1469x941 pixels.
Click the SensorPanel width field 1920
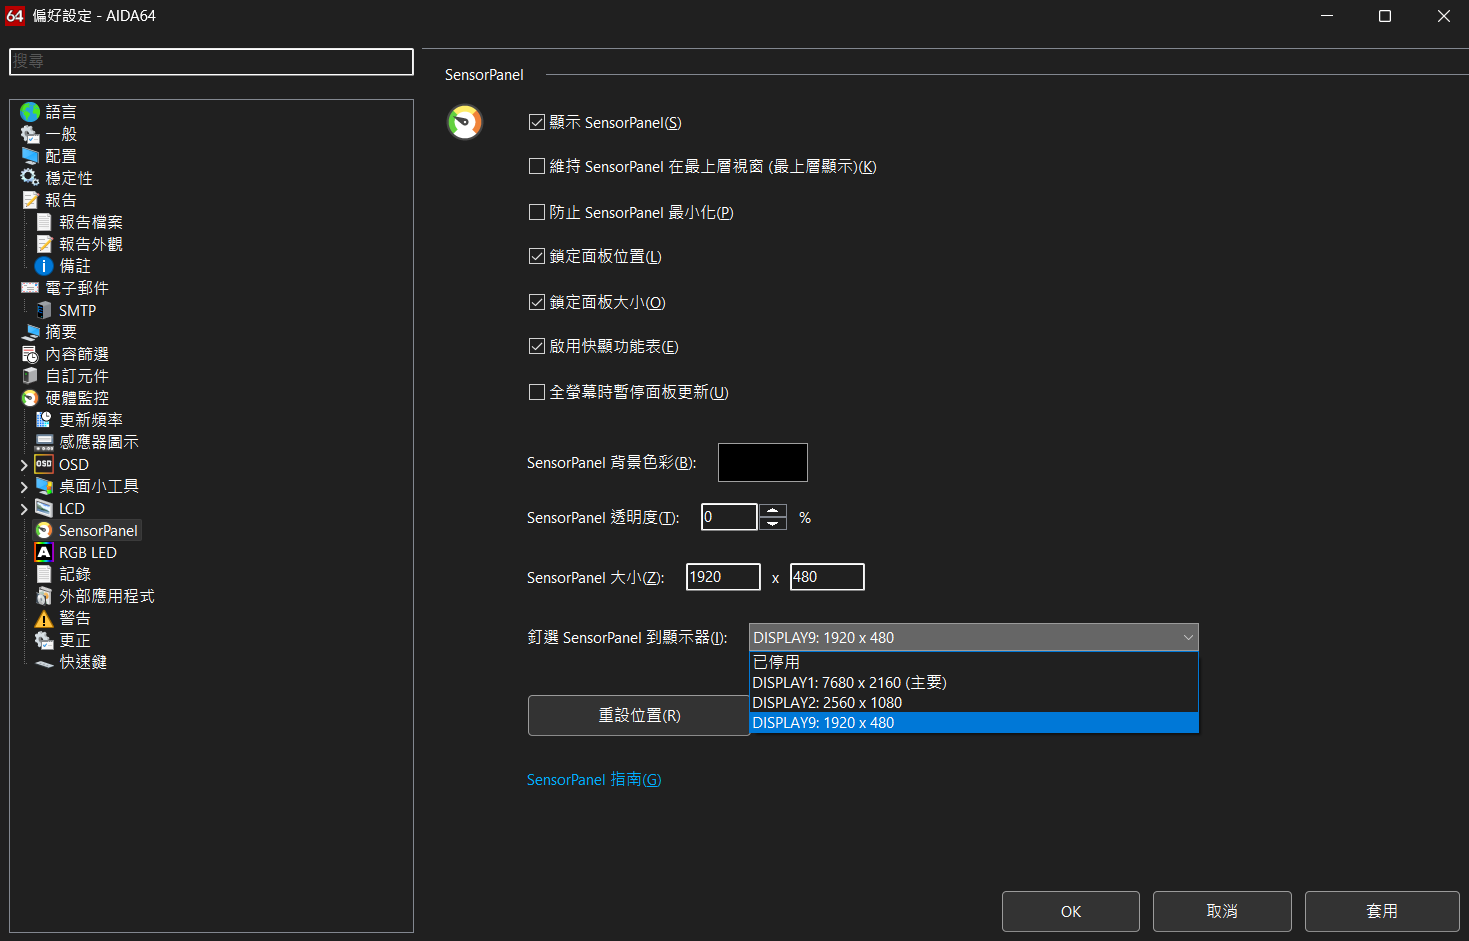coord(722,577)
